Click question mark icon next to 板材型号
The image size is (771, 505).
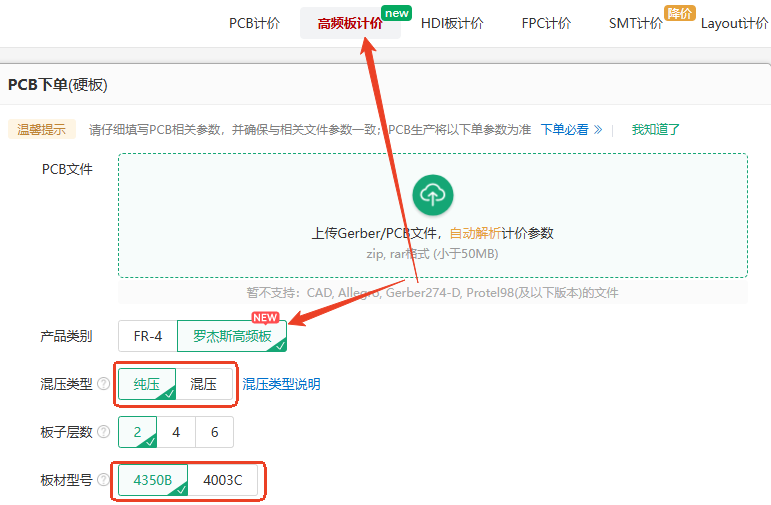pyautogui.click(x=104, y=480)
